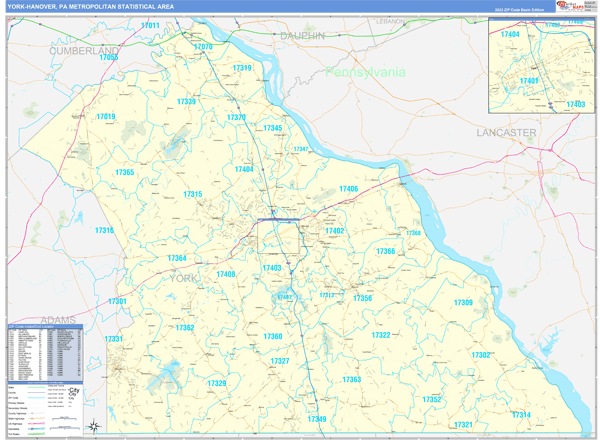The height and width of the screenshot is (440, 600).
Task: Click ZIP code 17365 on the map
Action: [125, 173]
